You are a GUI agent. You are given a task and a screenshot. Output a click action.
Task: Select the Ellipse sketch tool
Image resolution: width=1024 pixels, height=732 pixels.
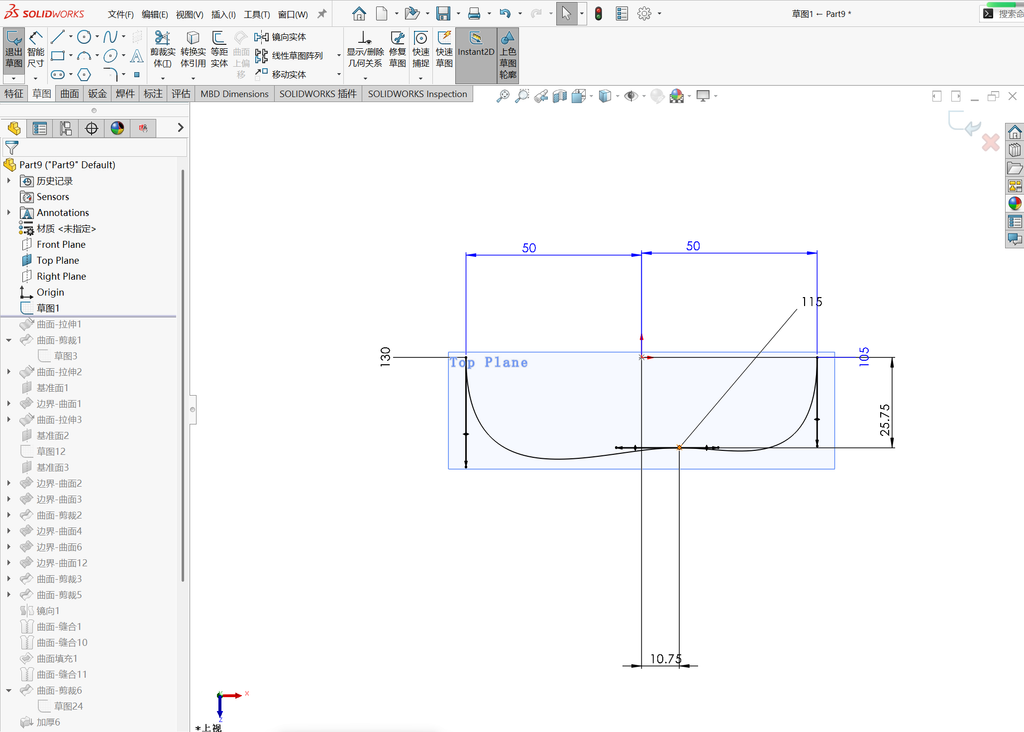tap(110, 56)
